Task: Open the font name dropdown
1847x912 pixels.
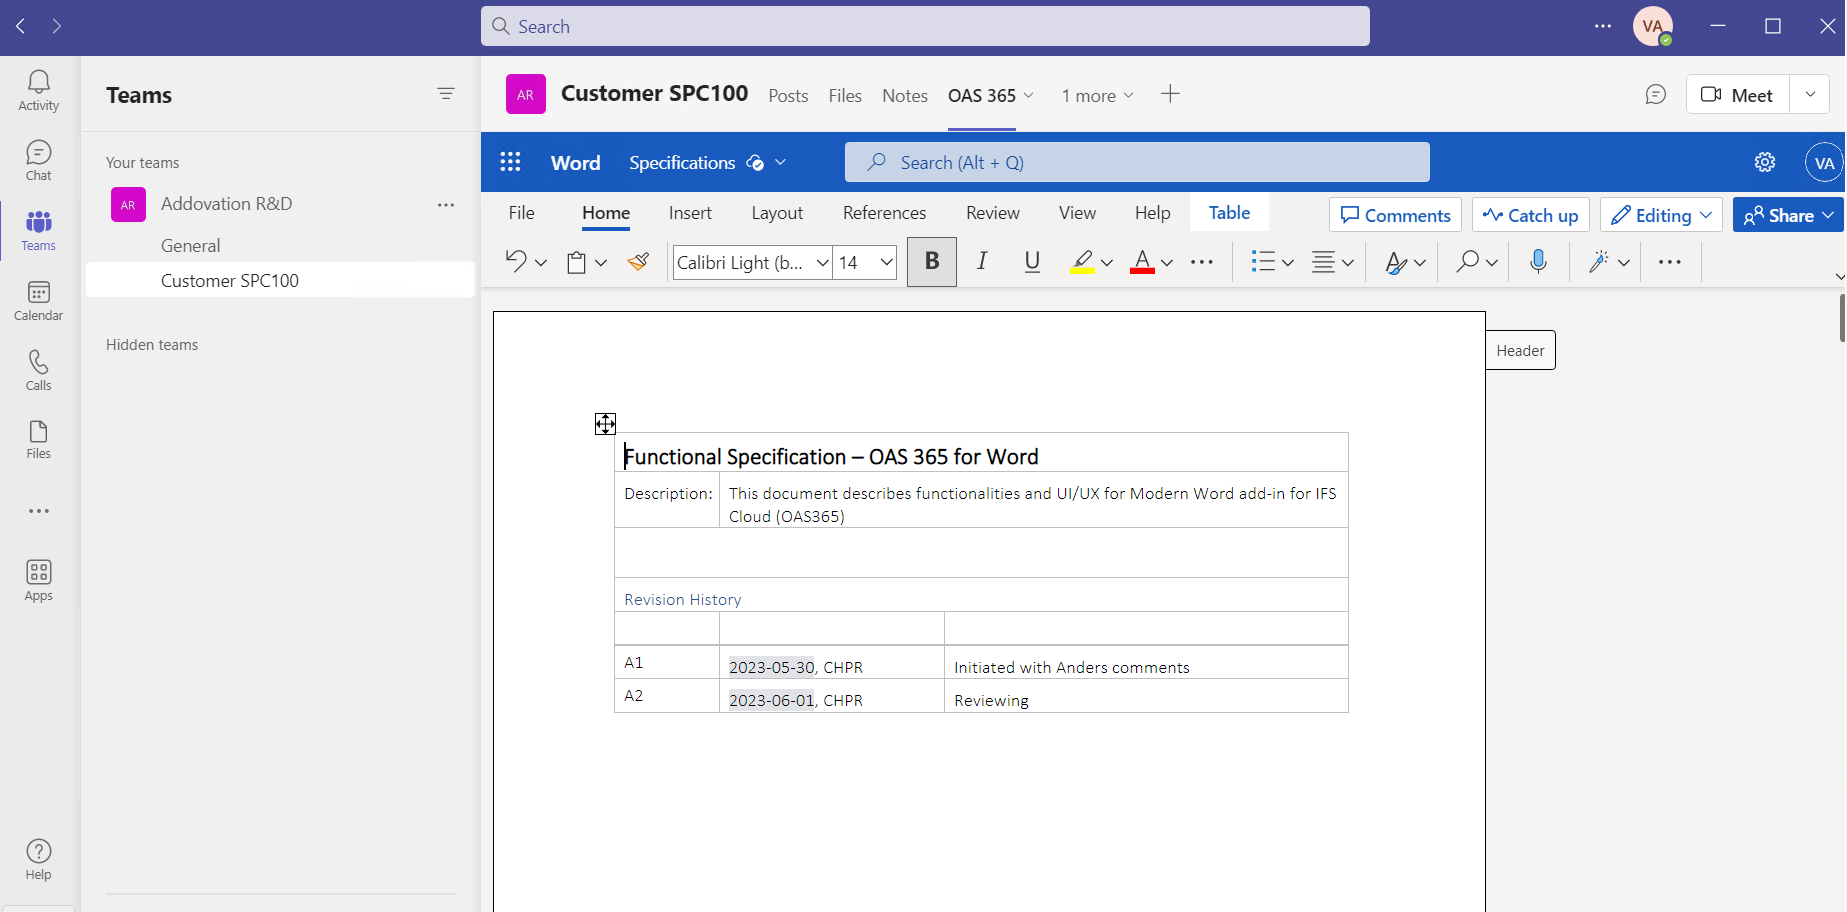Action: [x=822, y=263]
